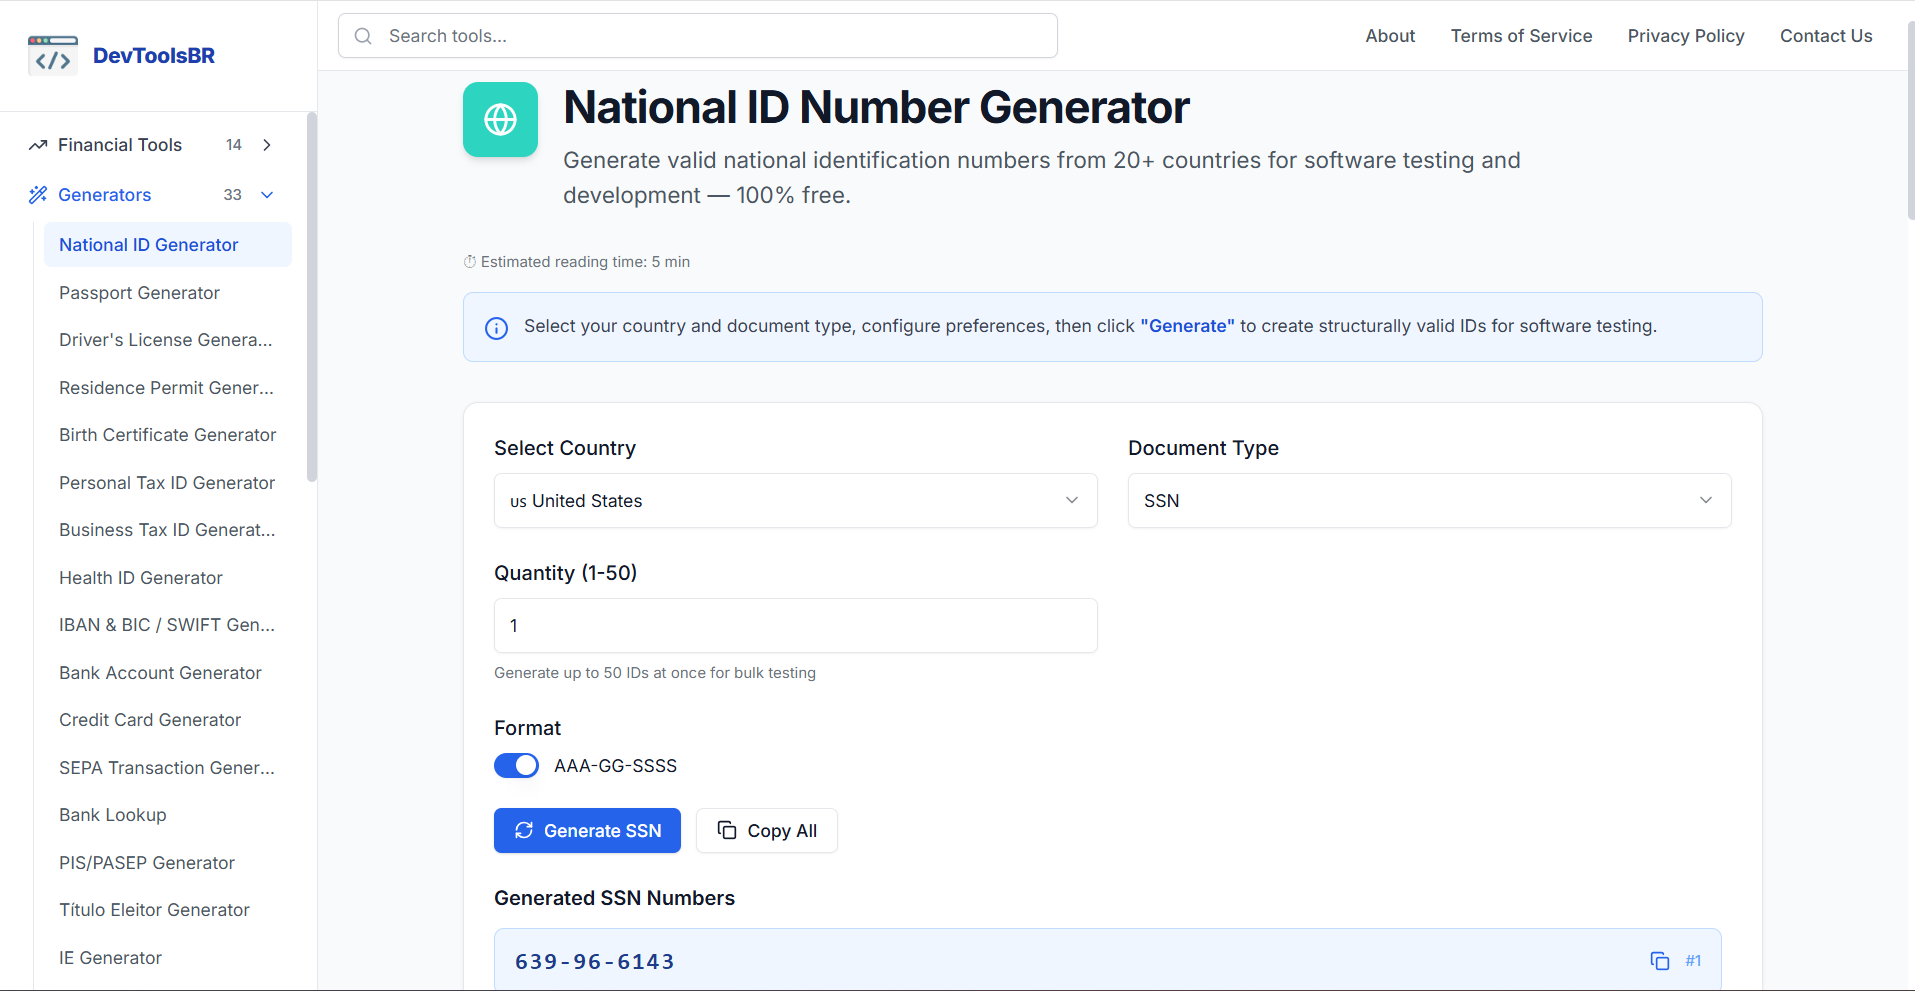Open Residence Permit Generator from sidebar
This screenshot has width=1915, height=991.
click(x=166, y=388)
